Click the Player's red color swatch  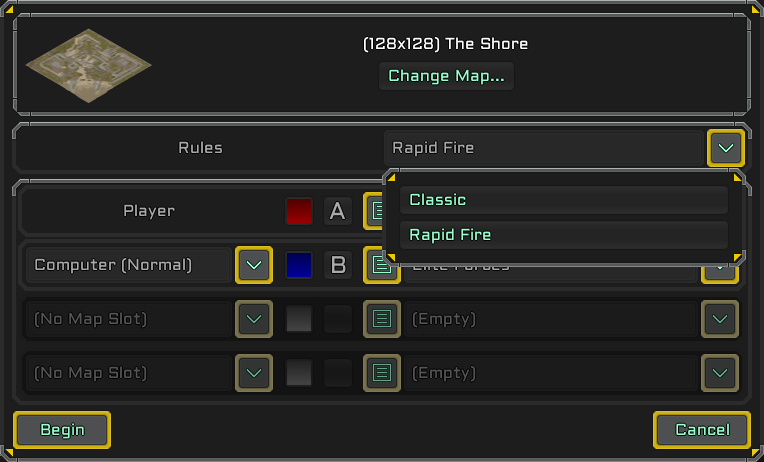coord(299,211)
